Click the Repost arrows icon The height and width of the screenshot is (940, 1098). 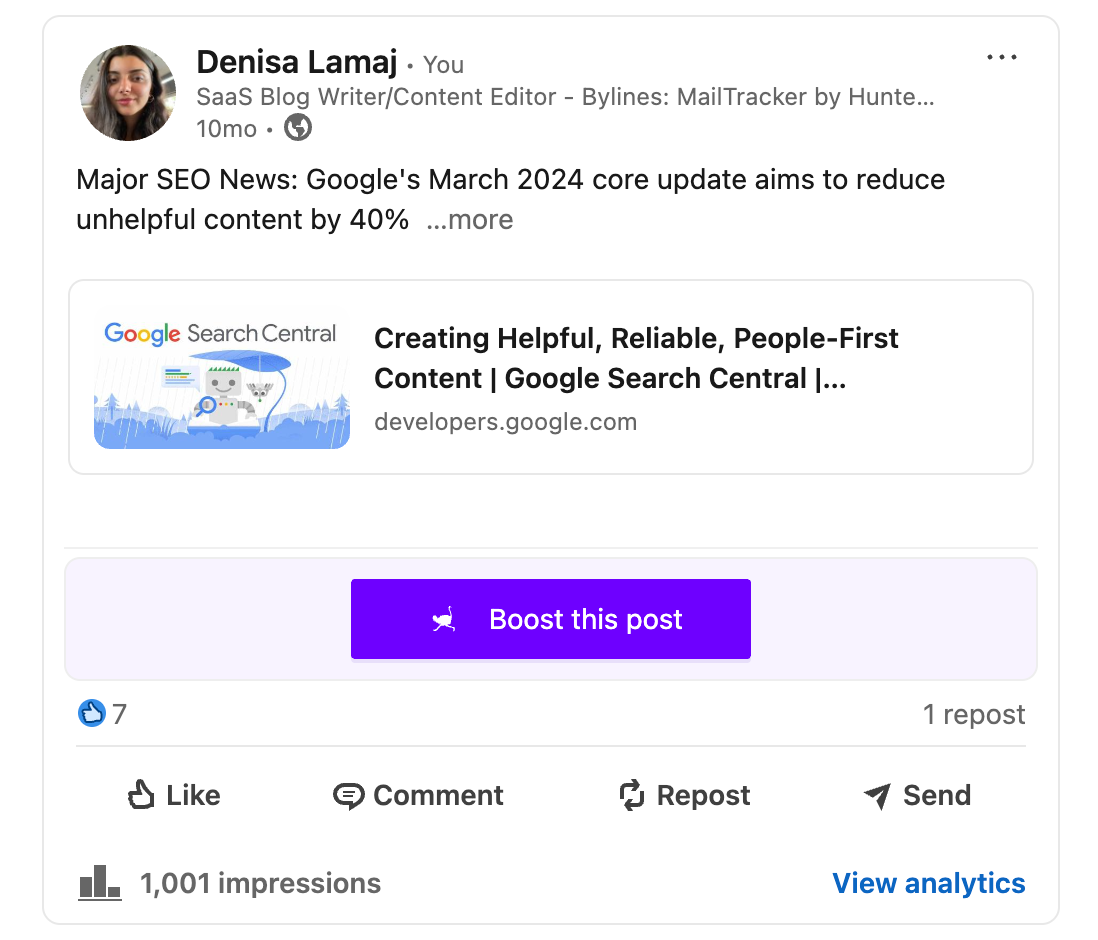(630, 795)
